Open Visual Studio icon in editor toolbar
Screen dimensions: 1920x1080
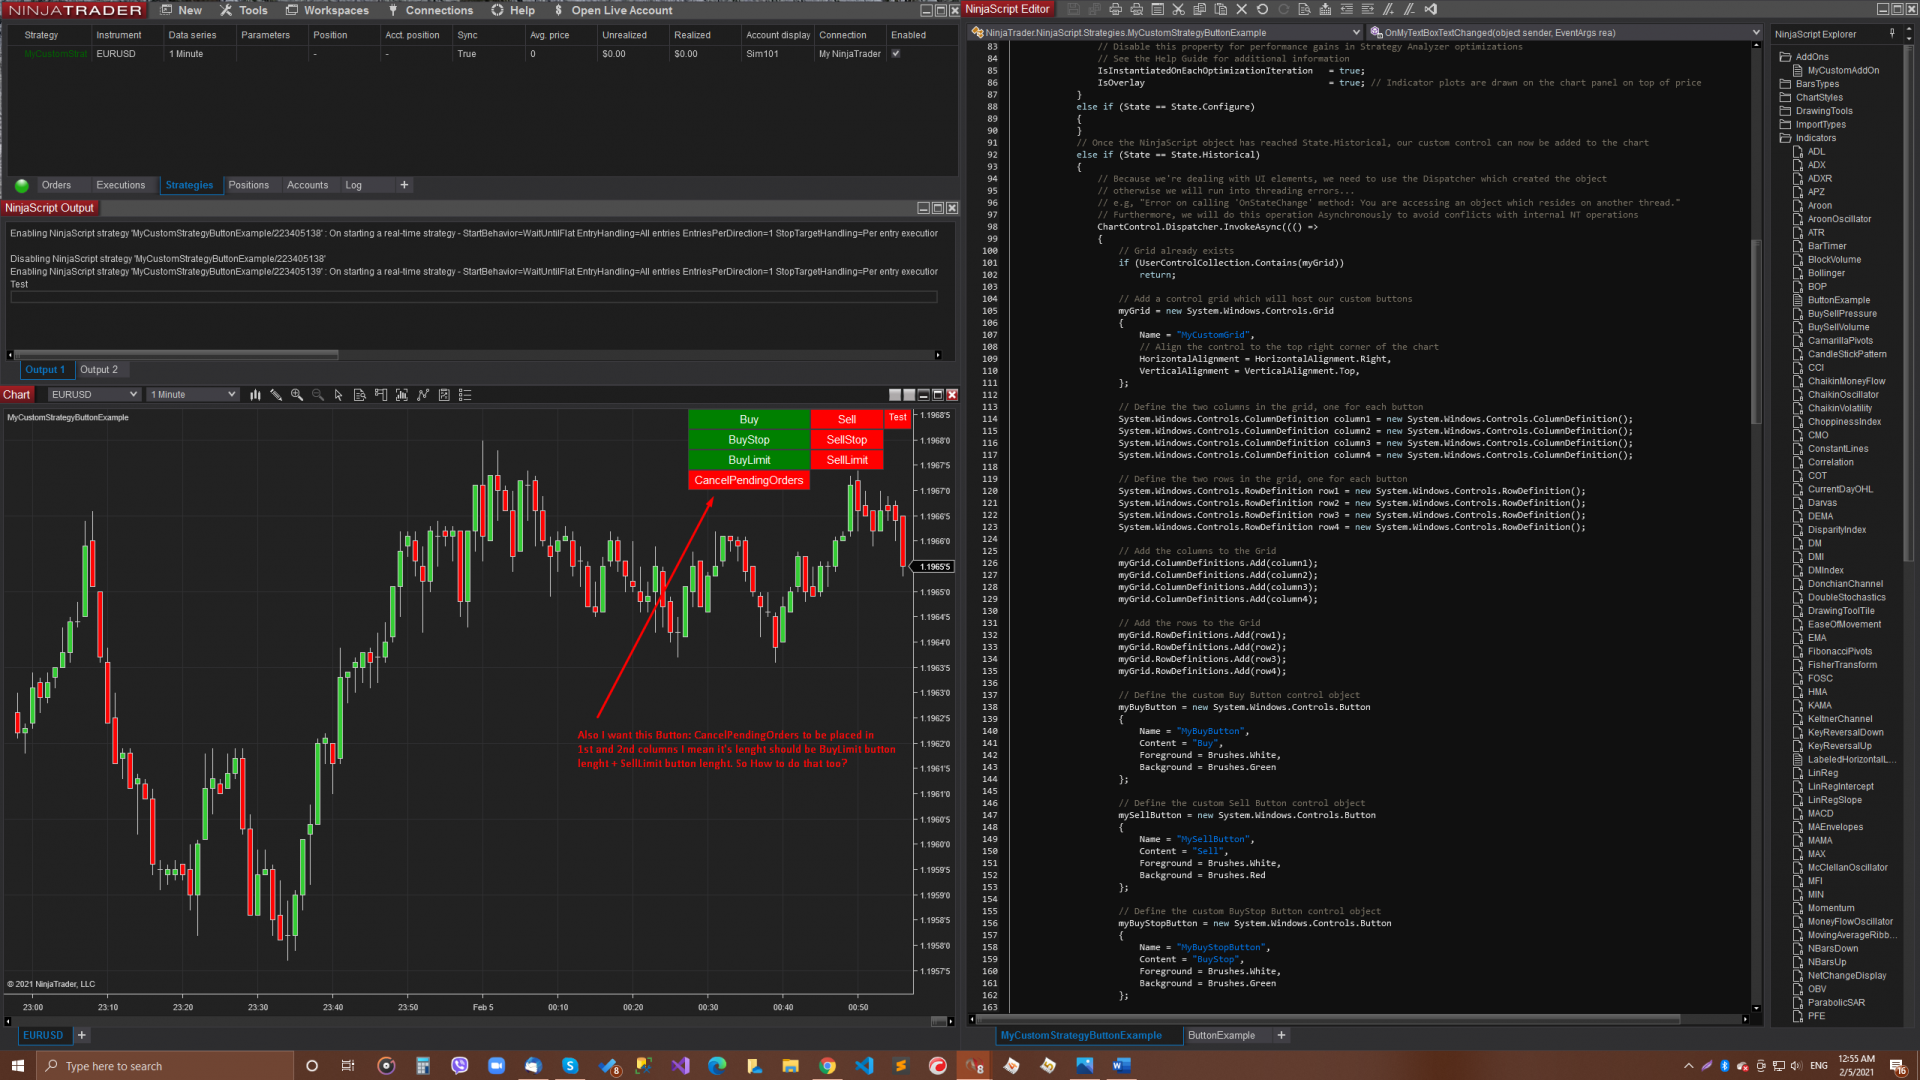pos(1431,9)
